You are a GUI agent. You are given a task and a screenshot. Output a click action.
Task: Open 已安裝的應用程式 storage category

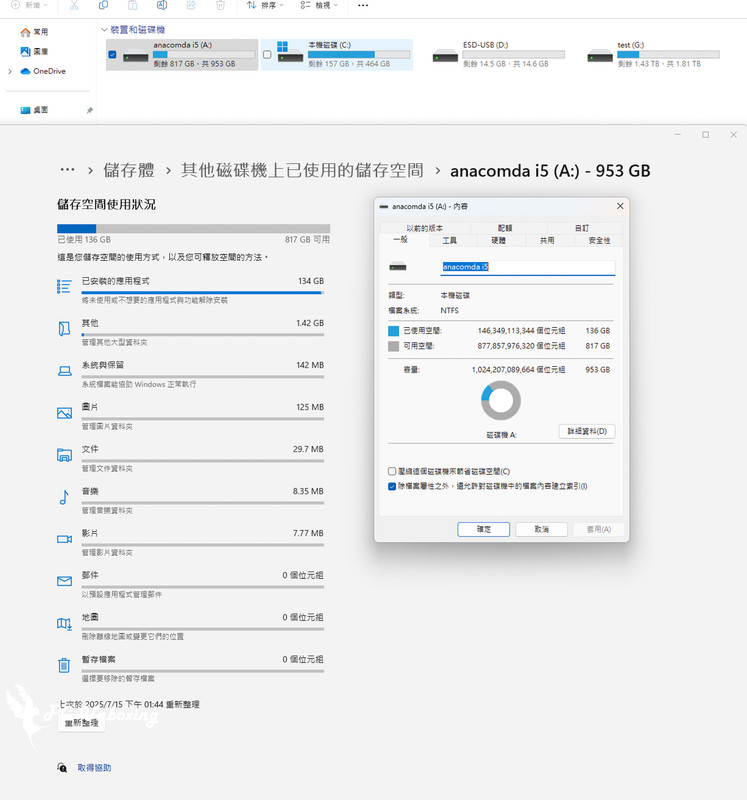point(190,291)
